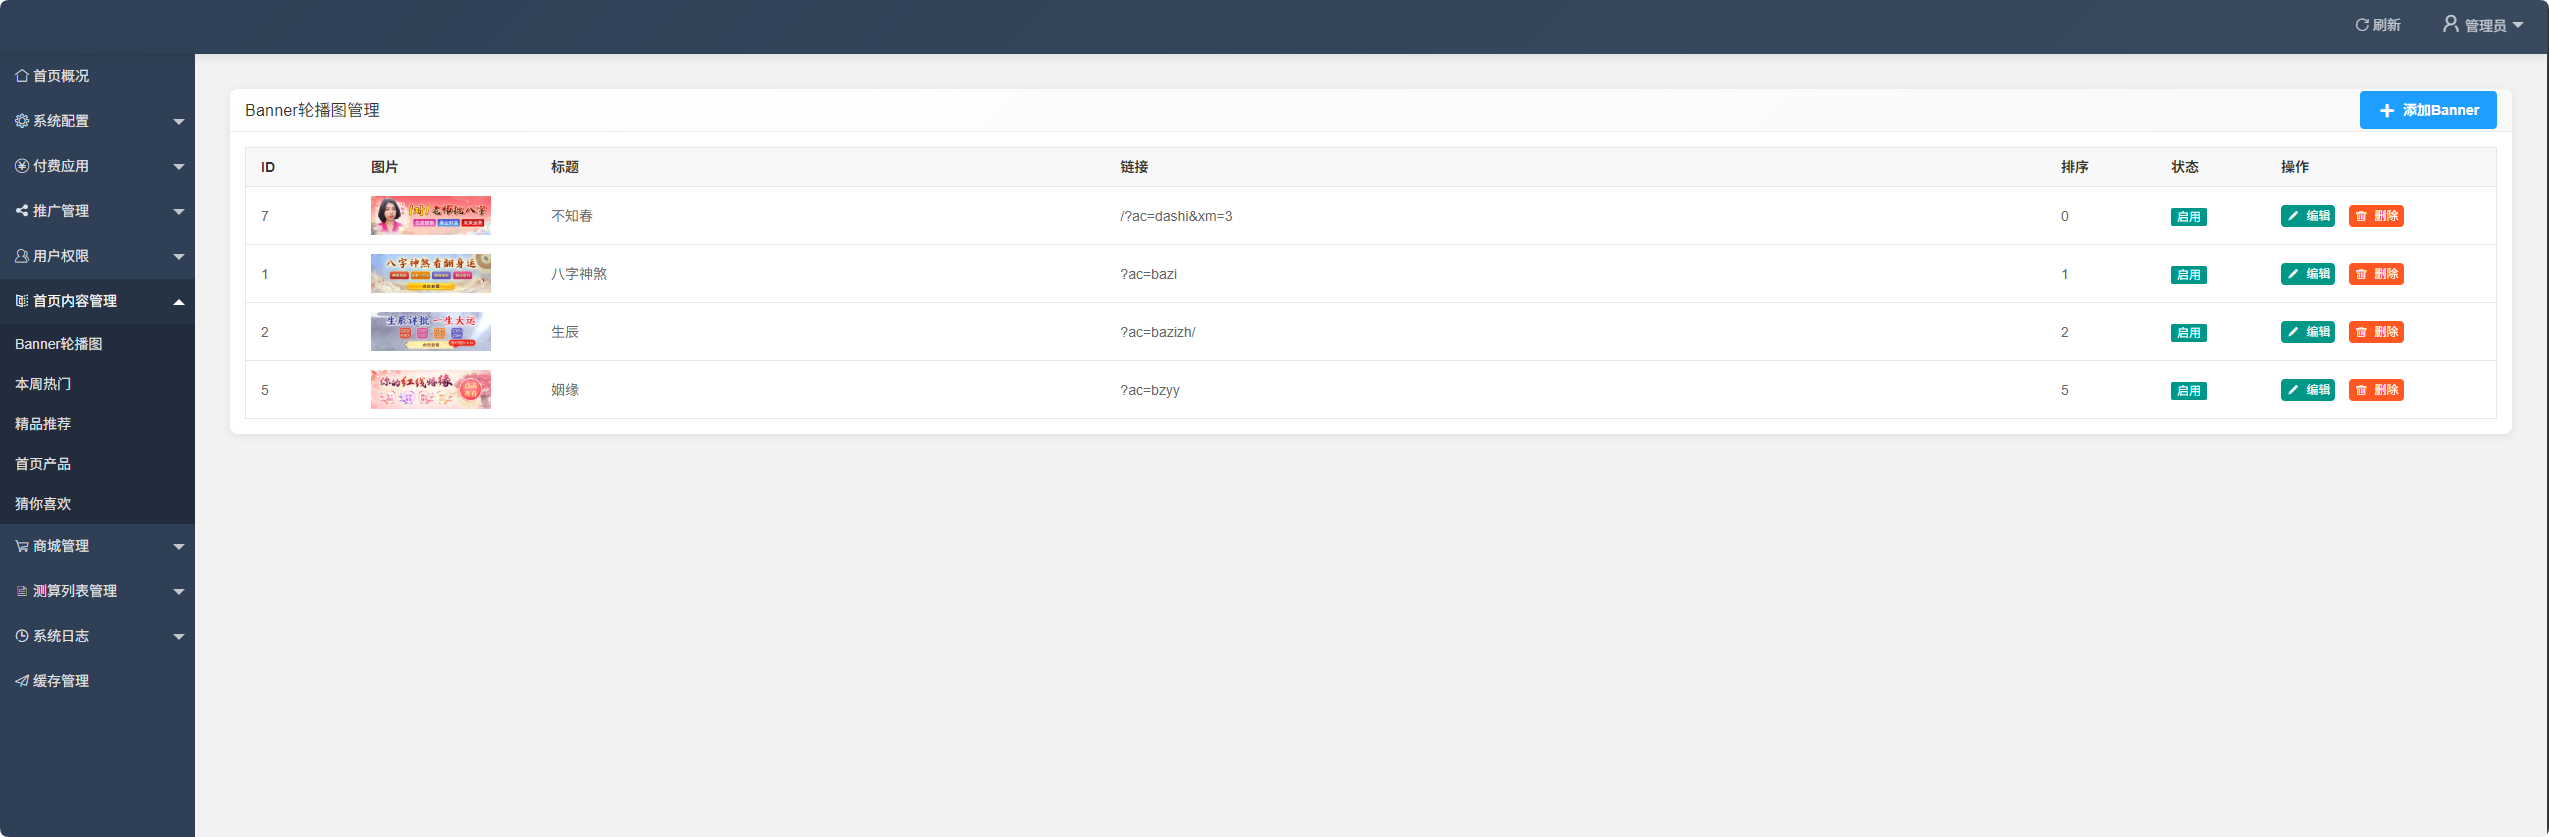Click the 标题 column header
The height and width of the screenshot is (837, 2549).
pyautogui.click(x=564, y=167)
